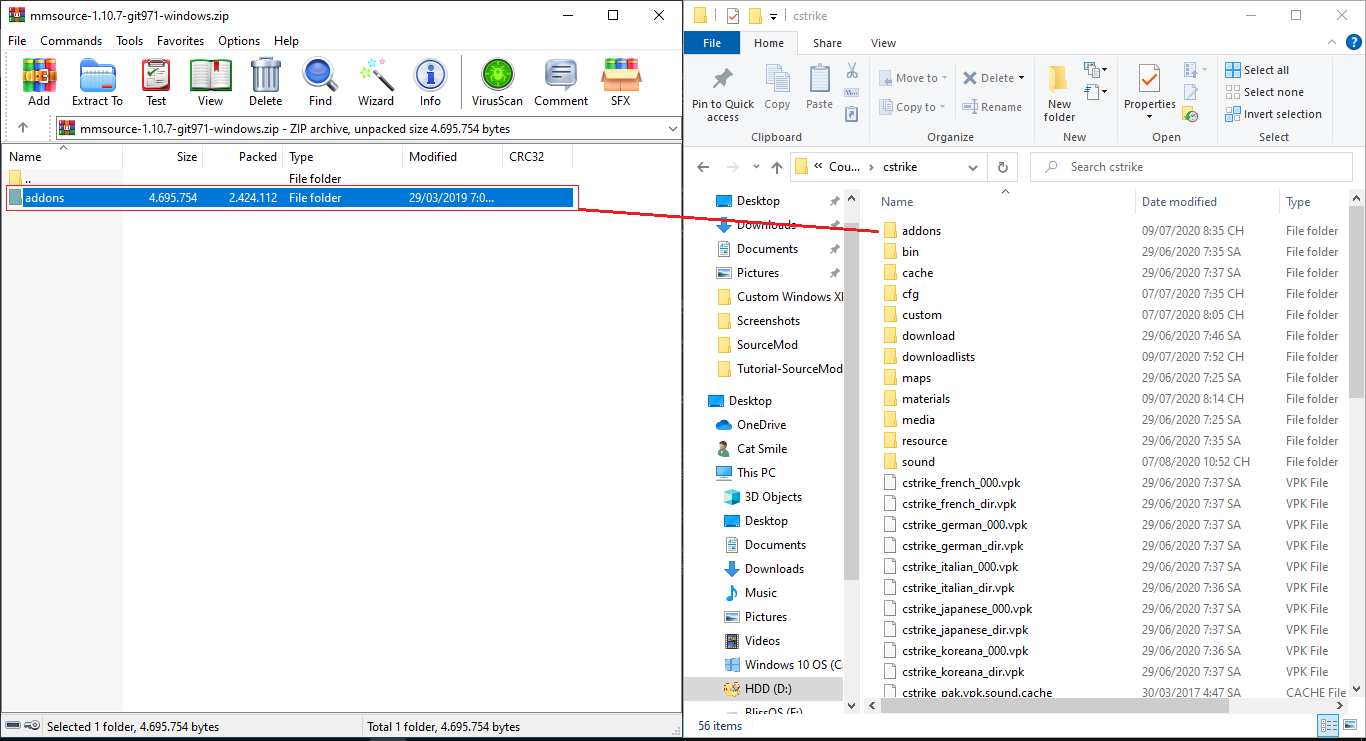Image resolution: width=1366 pixels, height=741 pixels.
Task: Click the Copy icon in Explorer ribbon
Action: coord(777,87)
